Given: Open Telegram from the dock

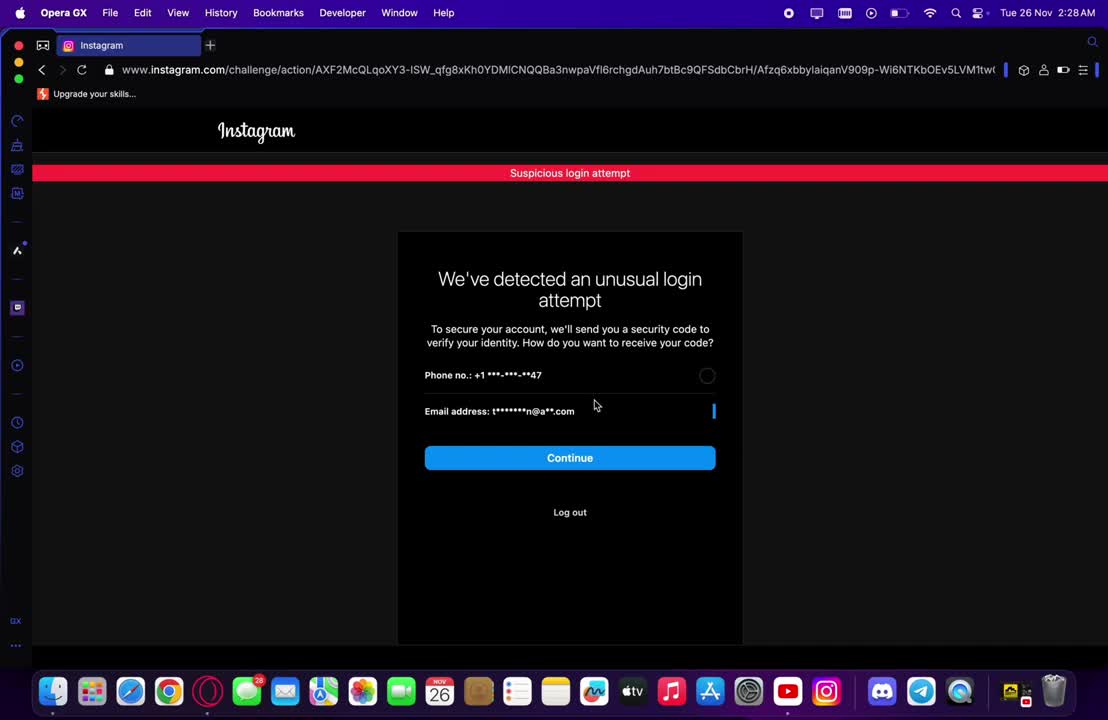Looking at the screenshot, I should [x=921, y=691].
